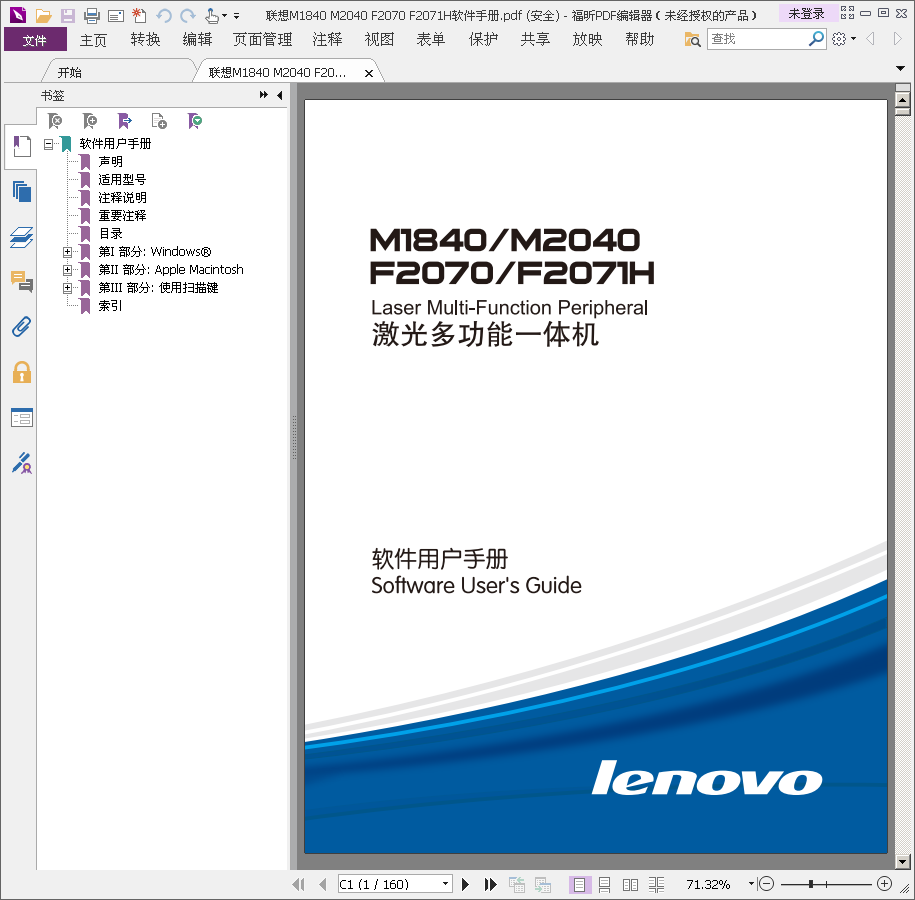The height and width of the screenshot is (900, 915).
Task: Click the Print icon in title bar
Action: (92, 16)
